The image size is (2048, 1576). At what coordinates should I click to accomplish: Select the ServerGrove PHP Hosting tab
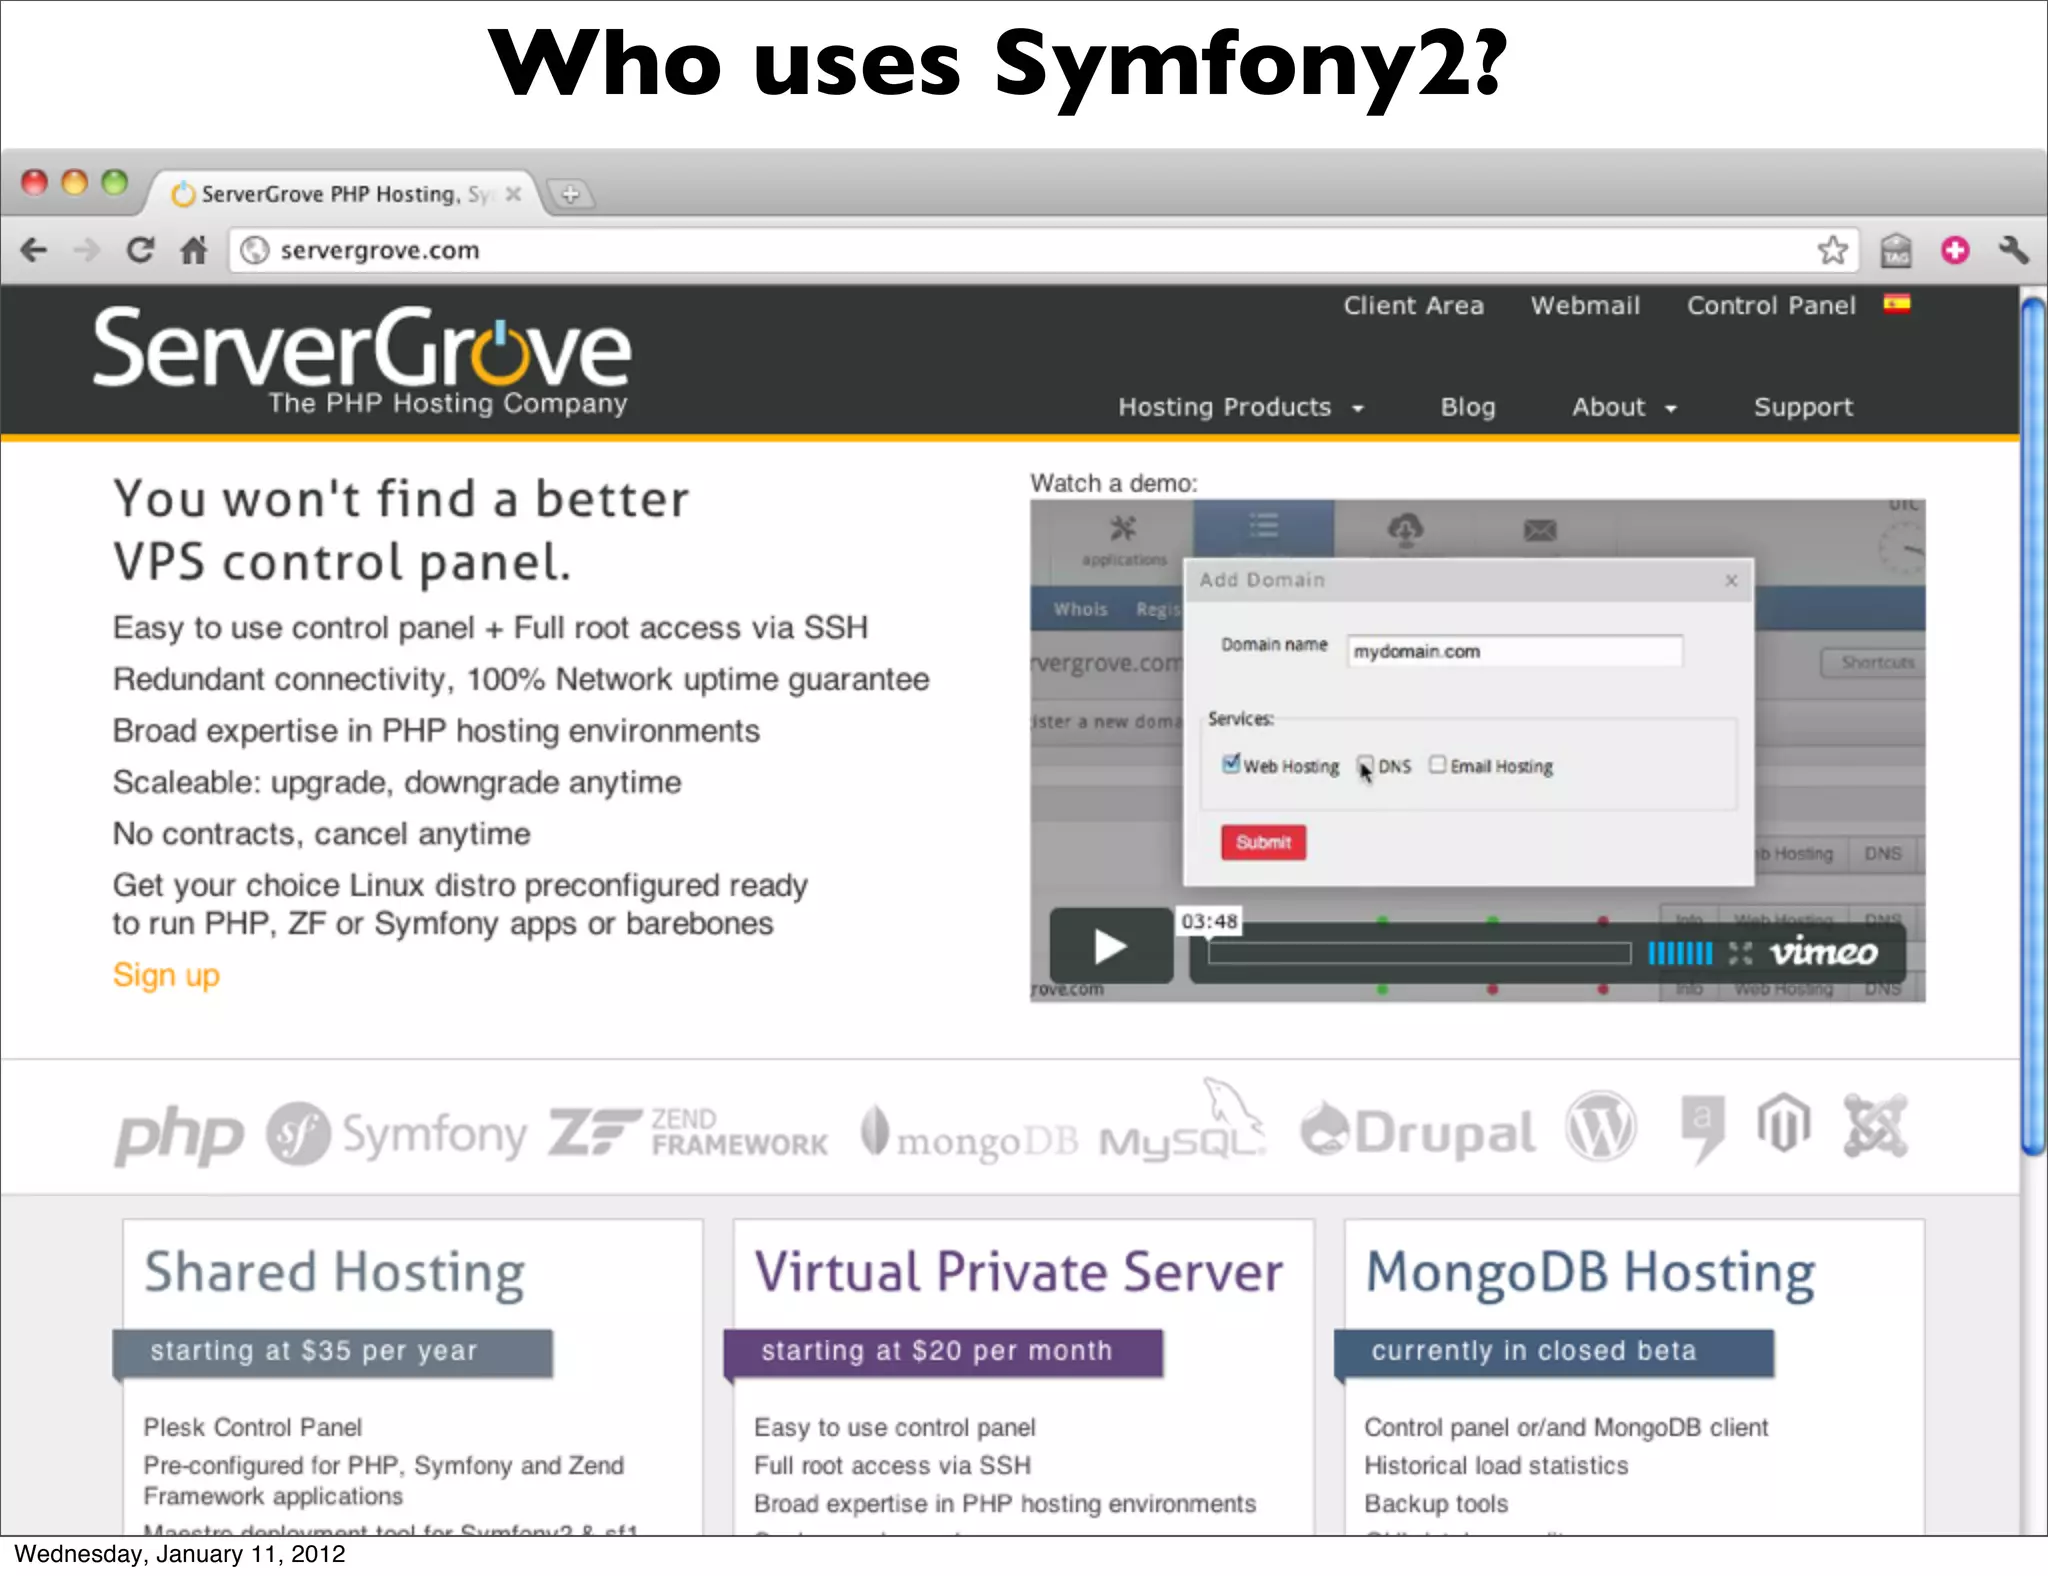[x=345, y=194]
